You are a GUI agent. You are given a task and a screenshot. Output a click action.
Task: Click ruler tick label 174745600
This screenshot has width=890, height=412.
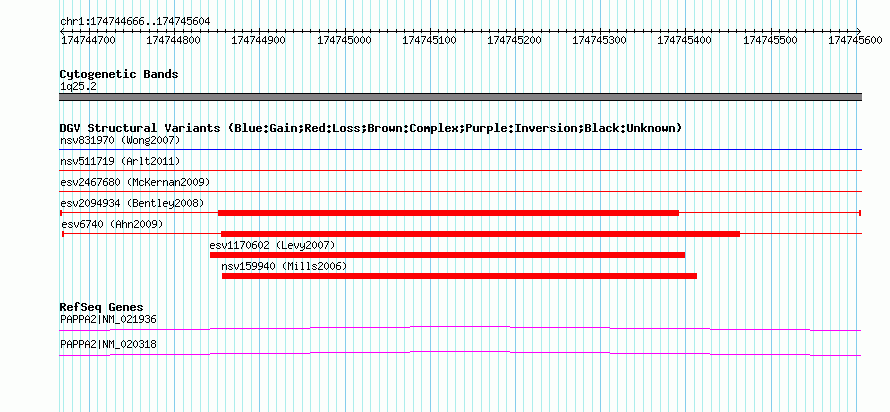coord(855,40)
